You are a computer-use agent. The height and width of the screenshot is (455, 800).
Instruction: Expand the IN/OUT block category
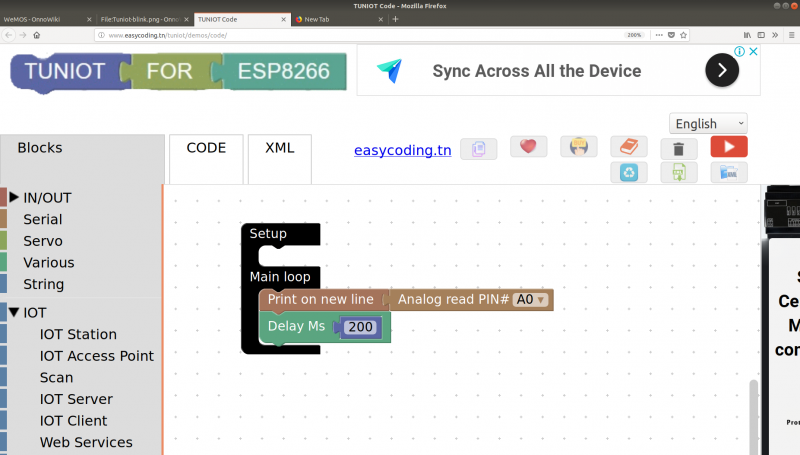click(14, 198)
